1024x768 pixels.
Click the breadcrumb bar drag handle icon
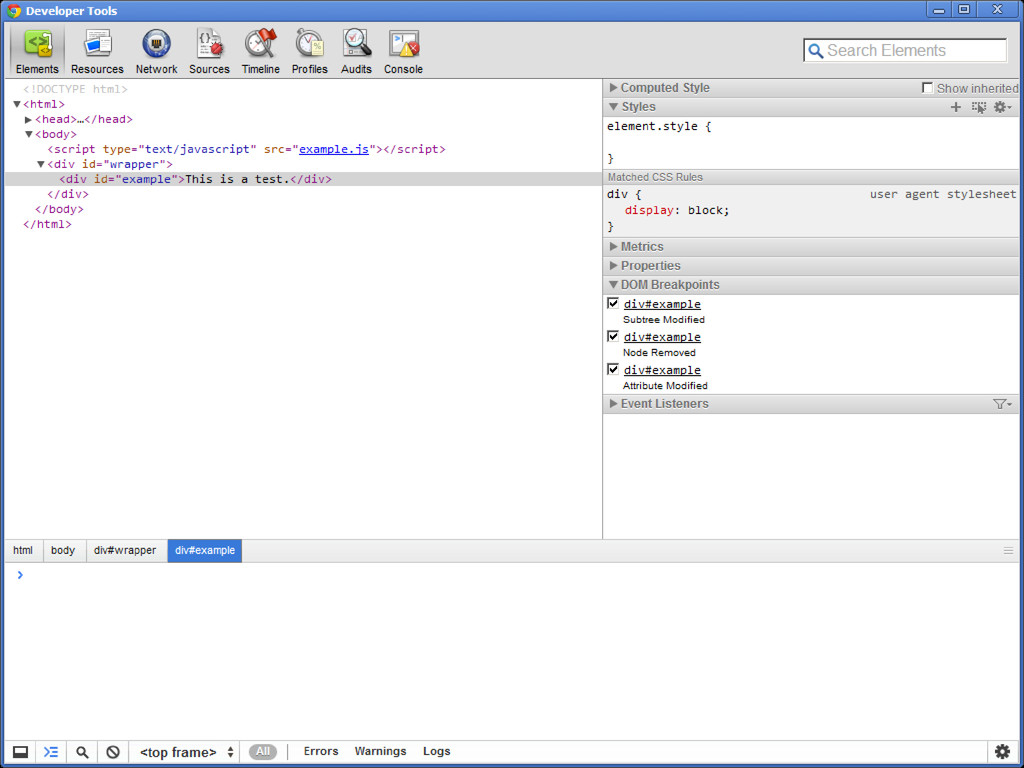[1008, 551]
